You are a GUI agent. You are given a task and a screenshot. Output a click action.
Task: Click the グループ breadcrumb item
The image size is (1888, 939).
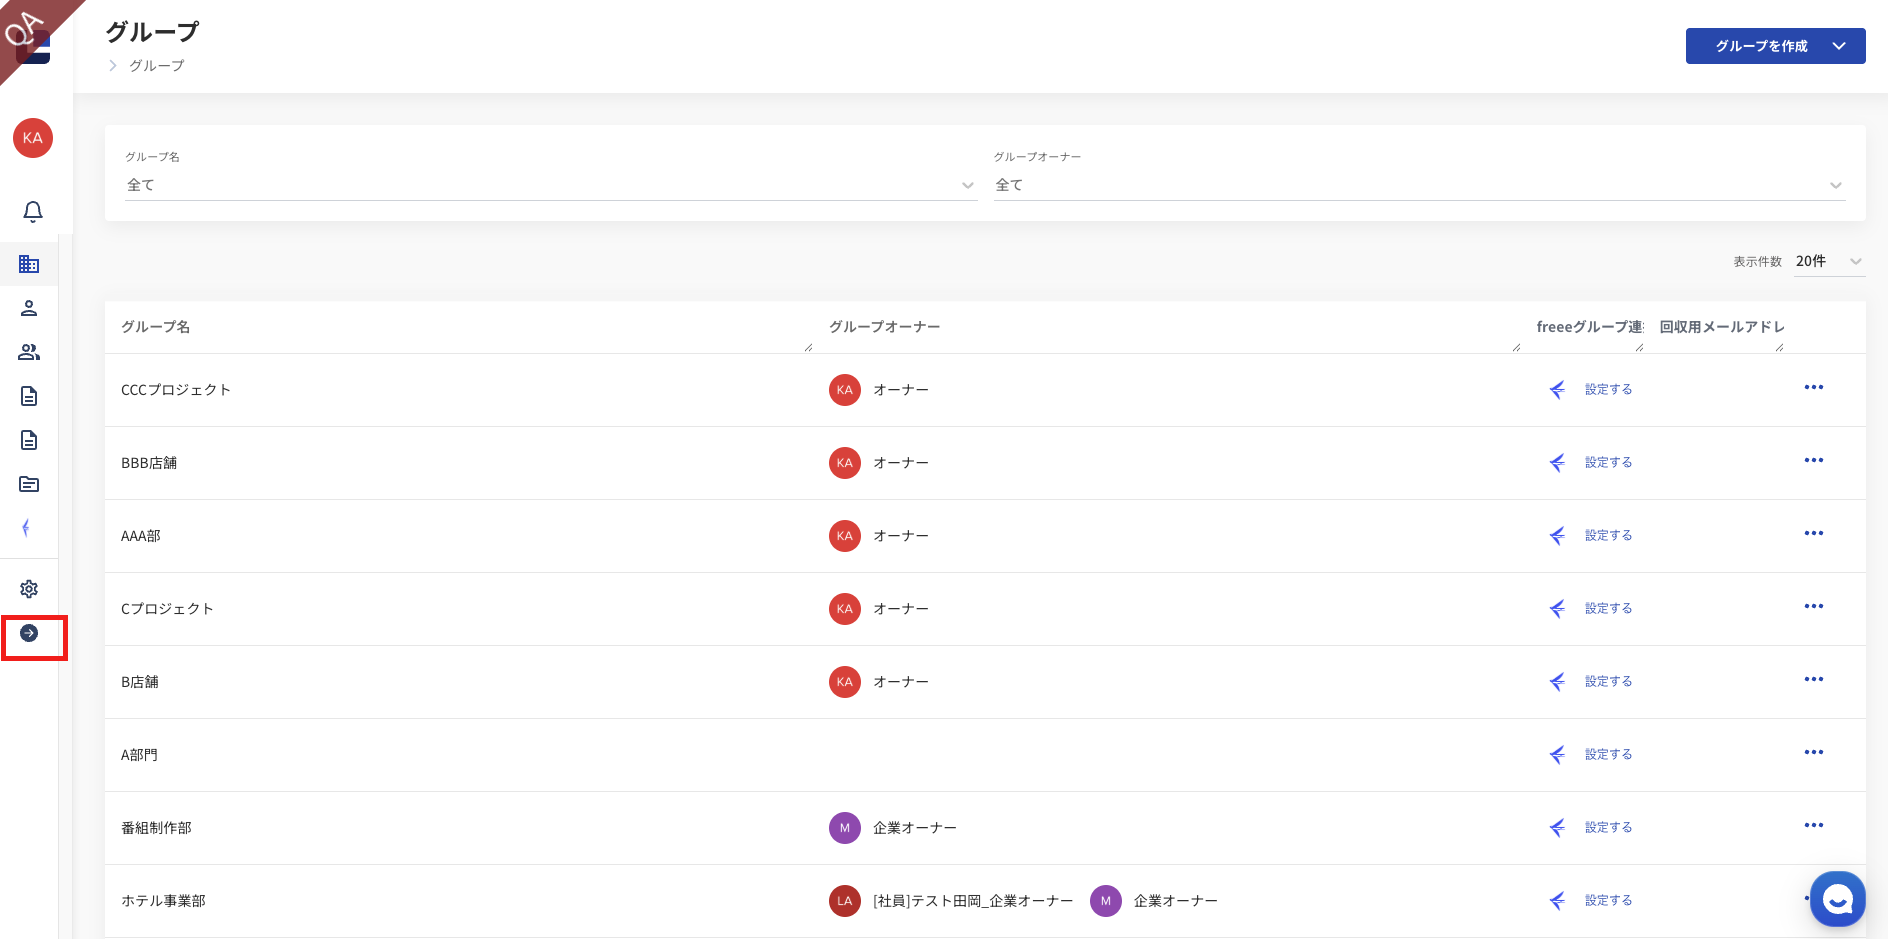click(157, 66)
